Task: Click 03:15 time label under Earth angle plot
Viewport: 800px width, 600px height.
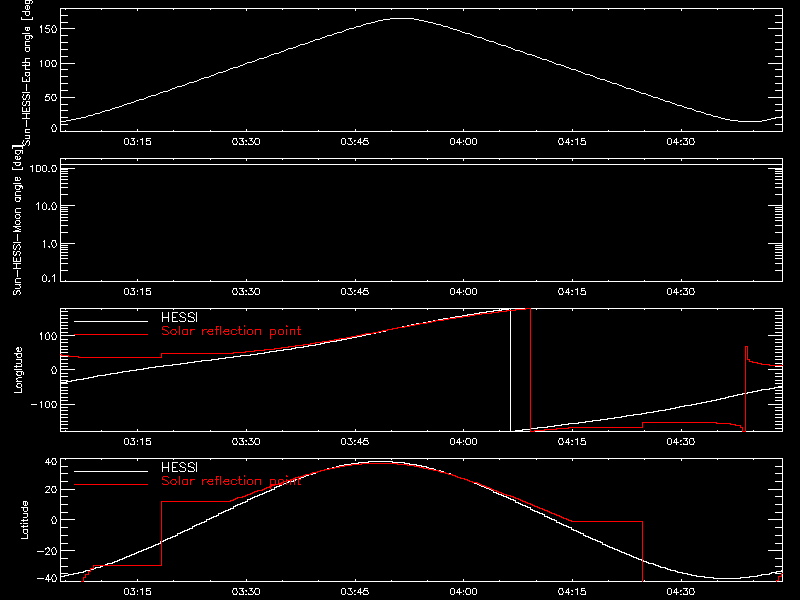Action: click(137, 142)
